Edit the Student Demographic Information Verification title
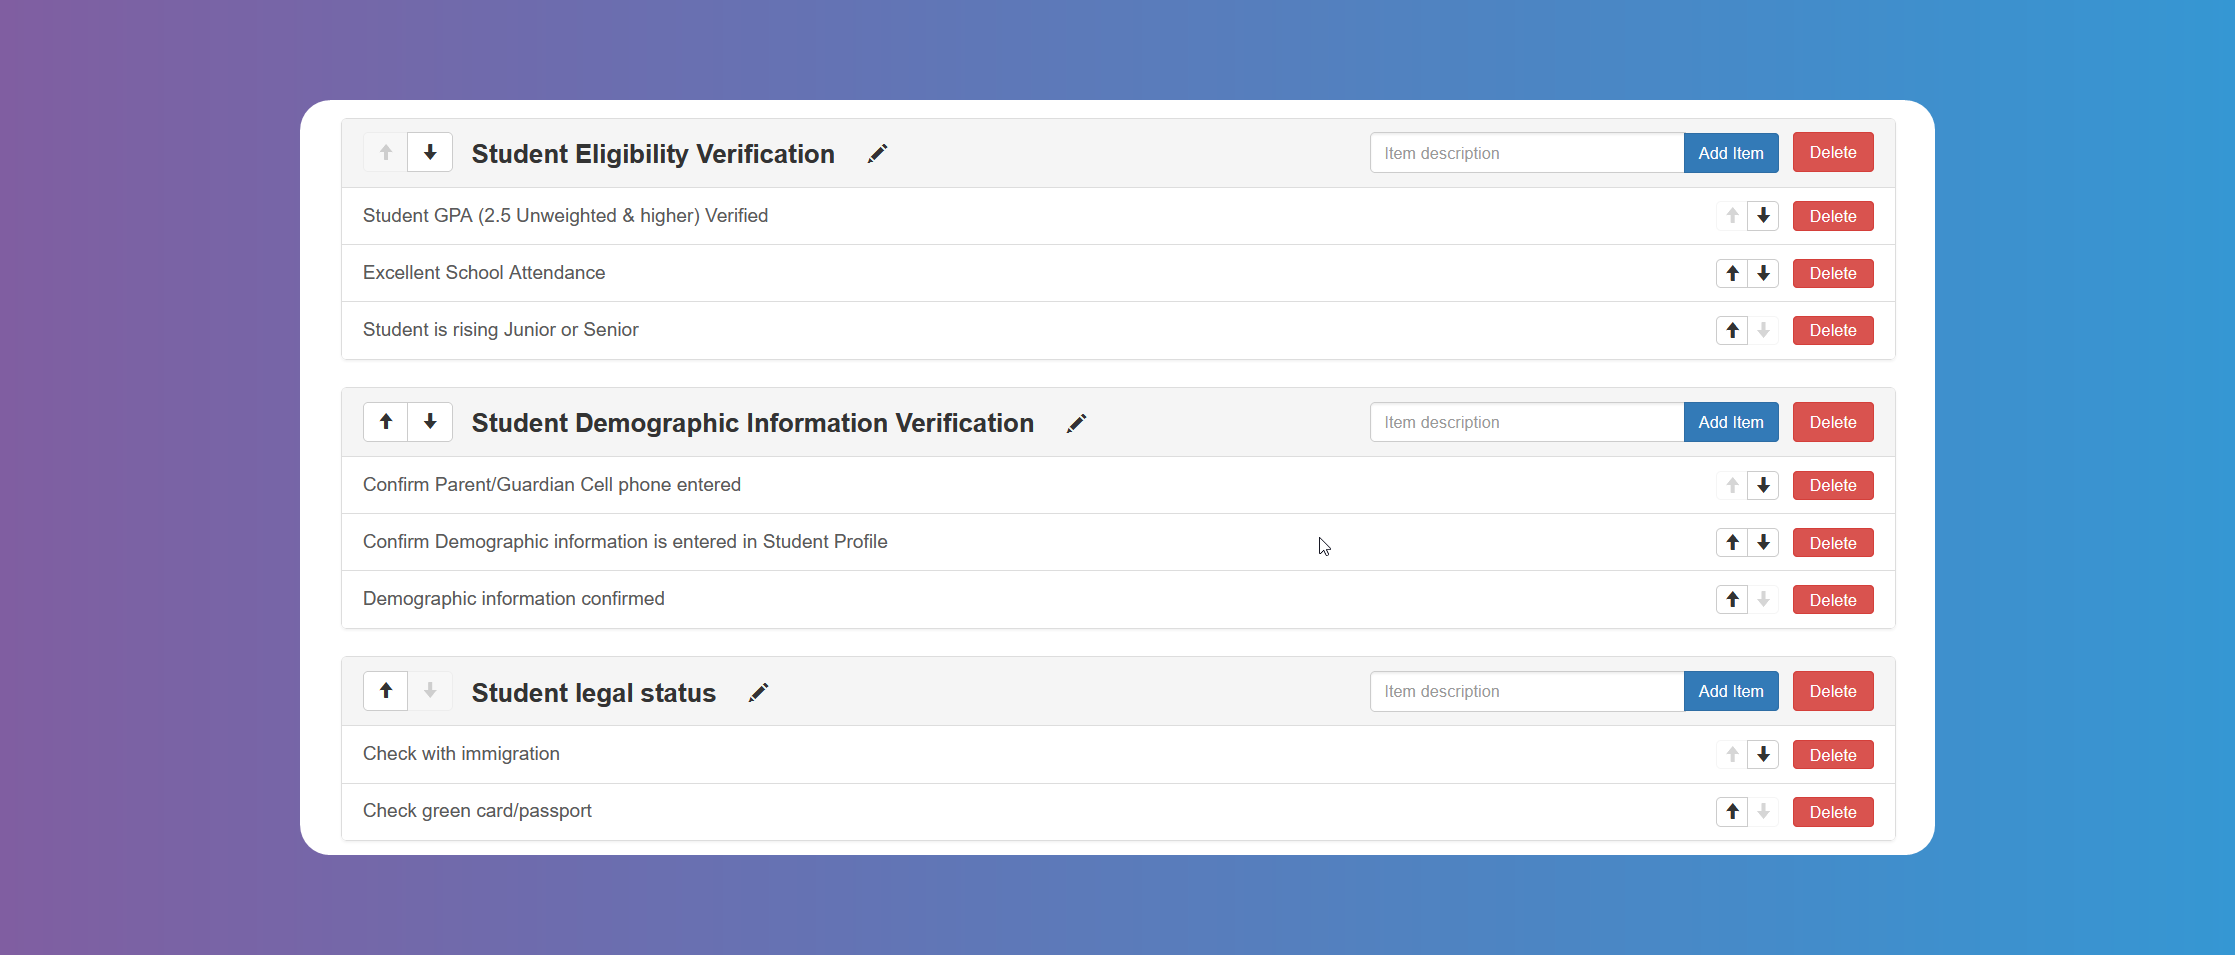Screen dimensions: 2235x955 click(x=1076, y=423)
